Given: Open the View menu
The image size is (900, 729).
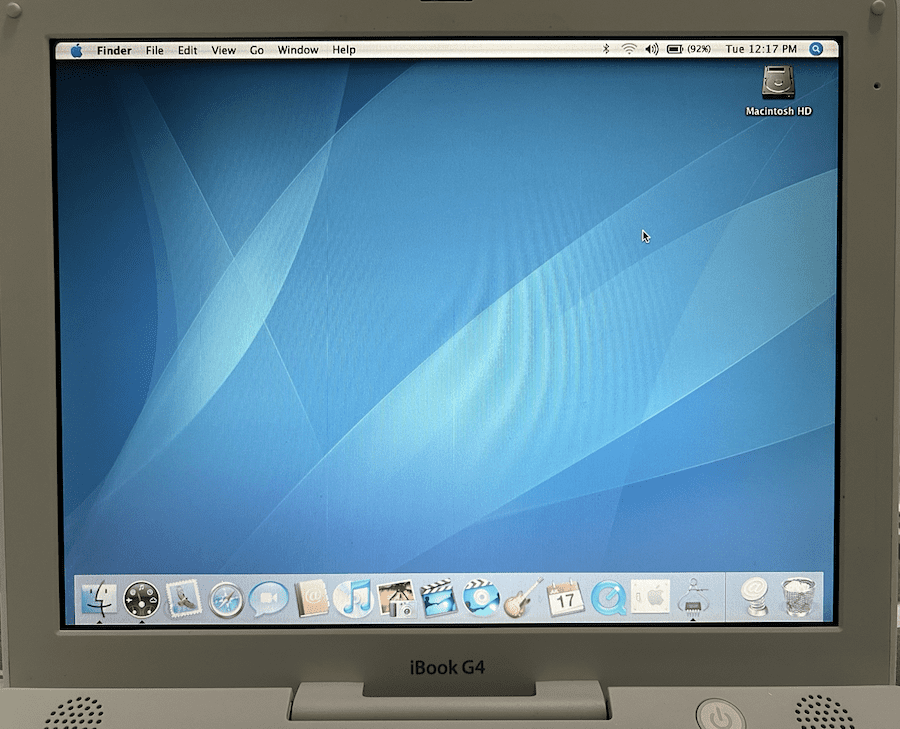Looking at the screenshot, I should pyautogui.click(x=224, y=51).
